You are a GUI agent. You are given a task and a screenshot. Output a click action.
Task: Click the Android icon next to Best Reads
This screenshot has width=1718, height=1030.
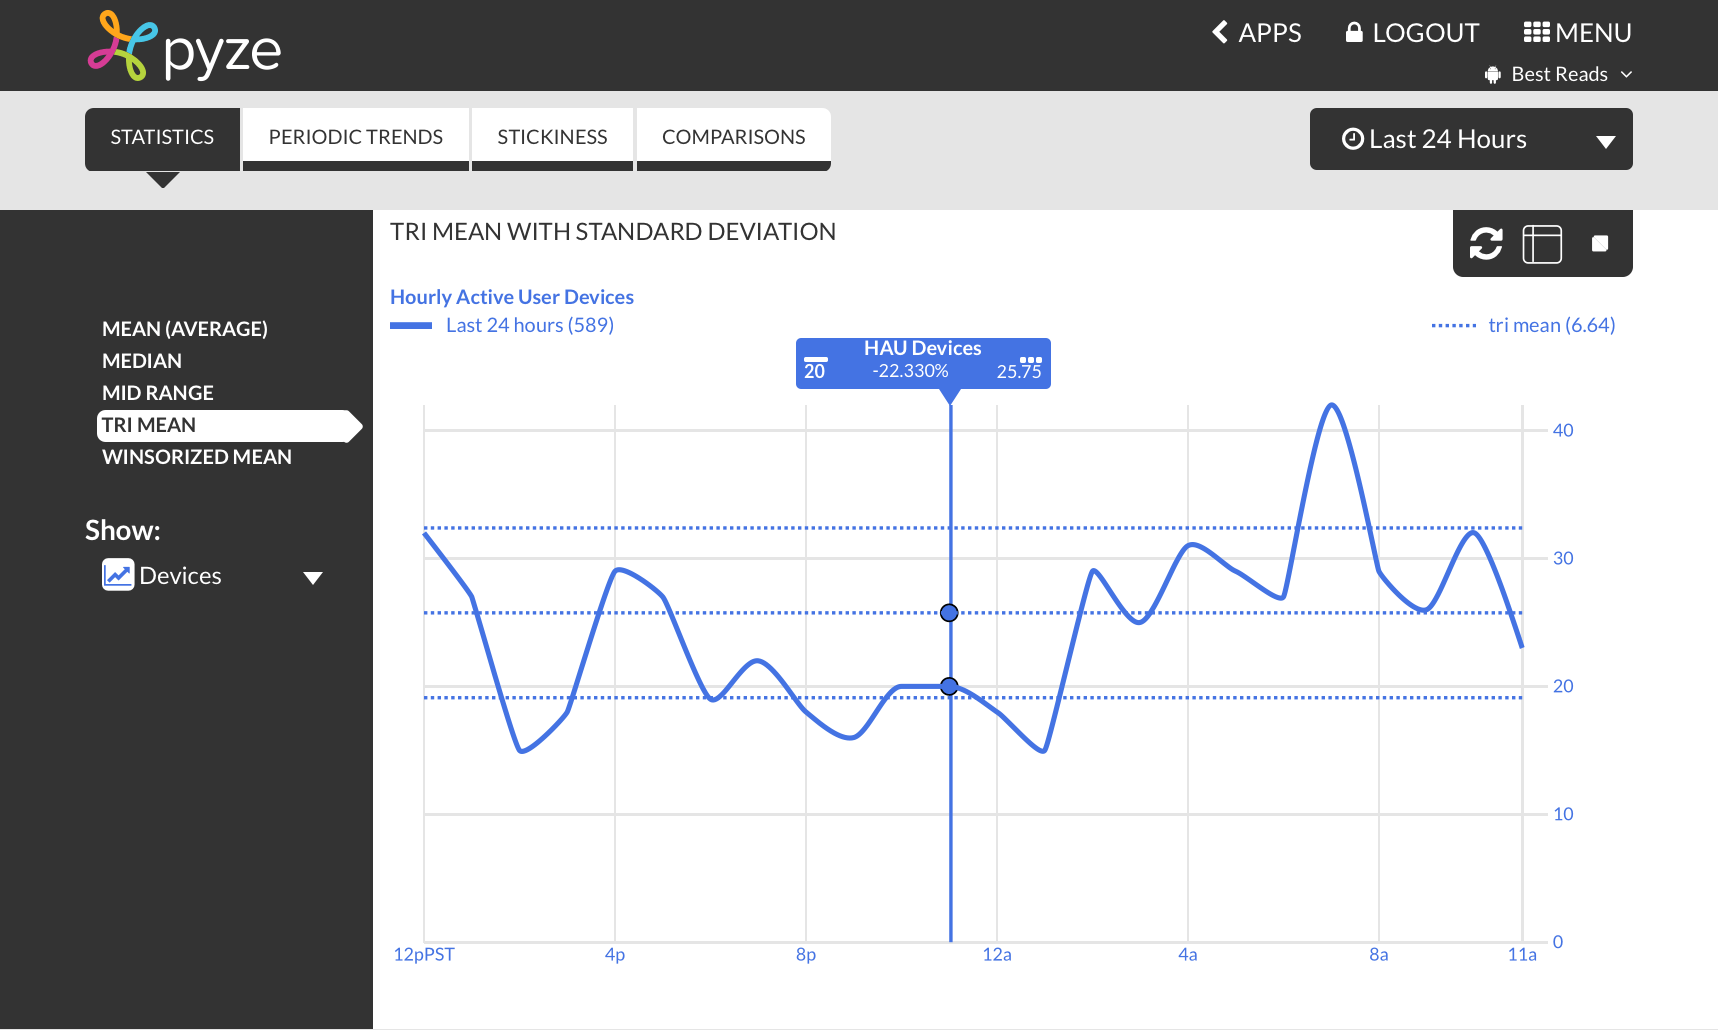click(x=1493, y=74)
